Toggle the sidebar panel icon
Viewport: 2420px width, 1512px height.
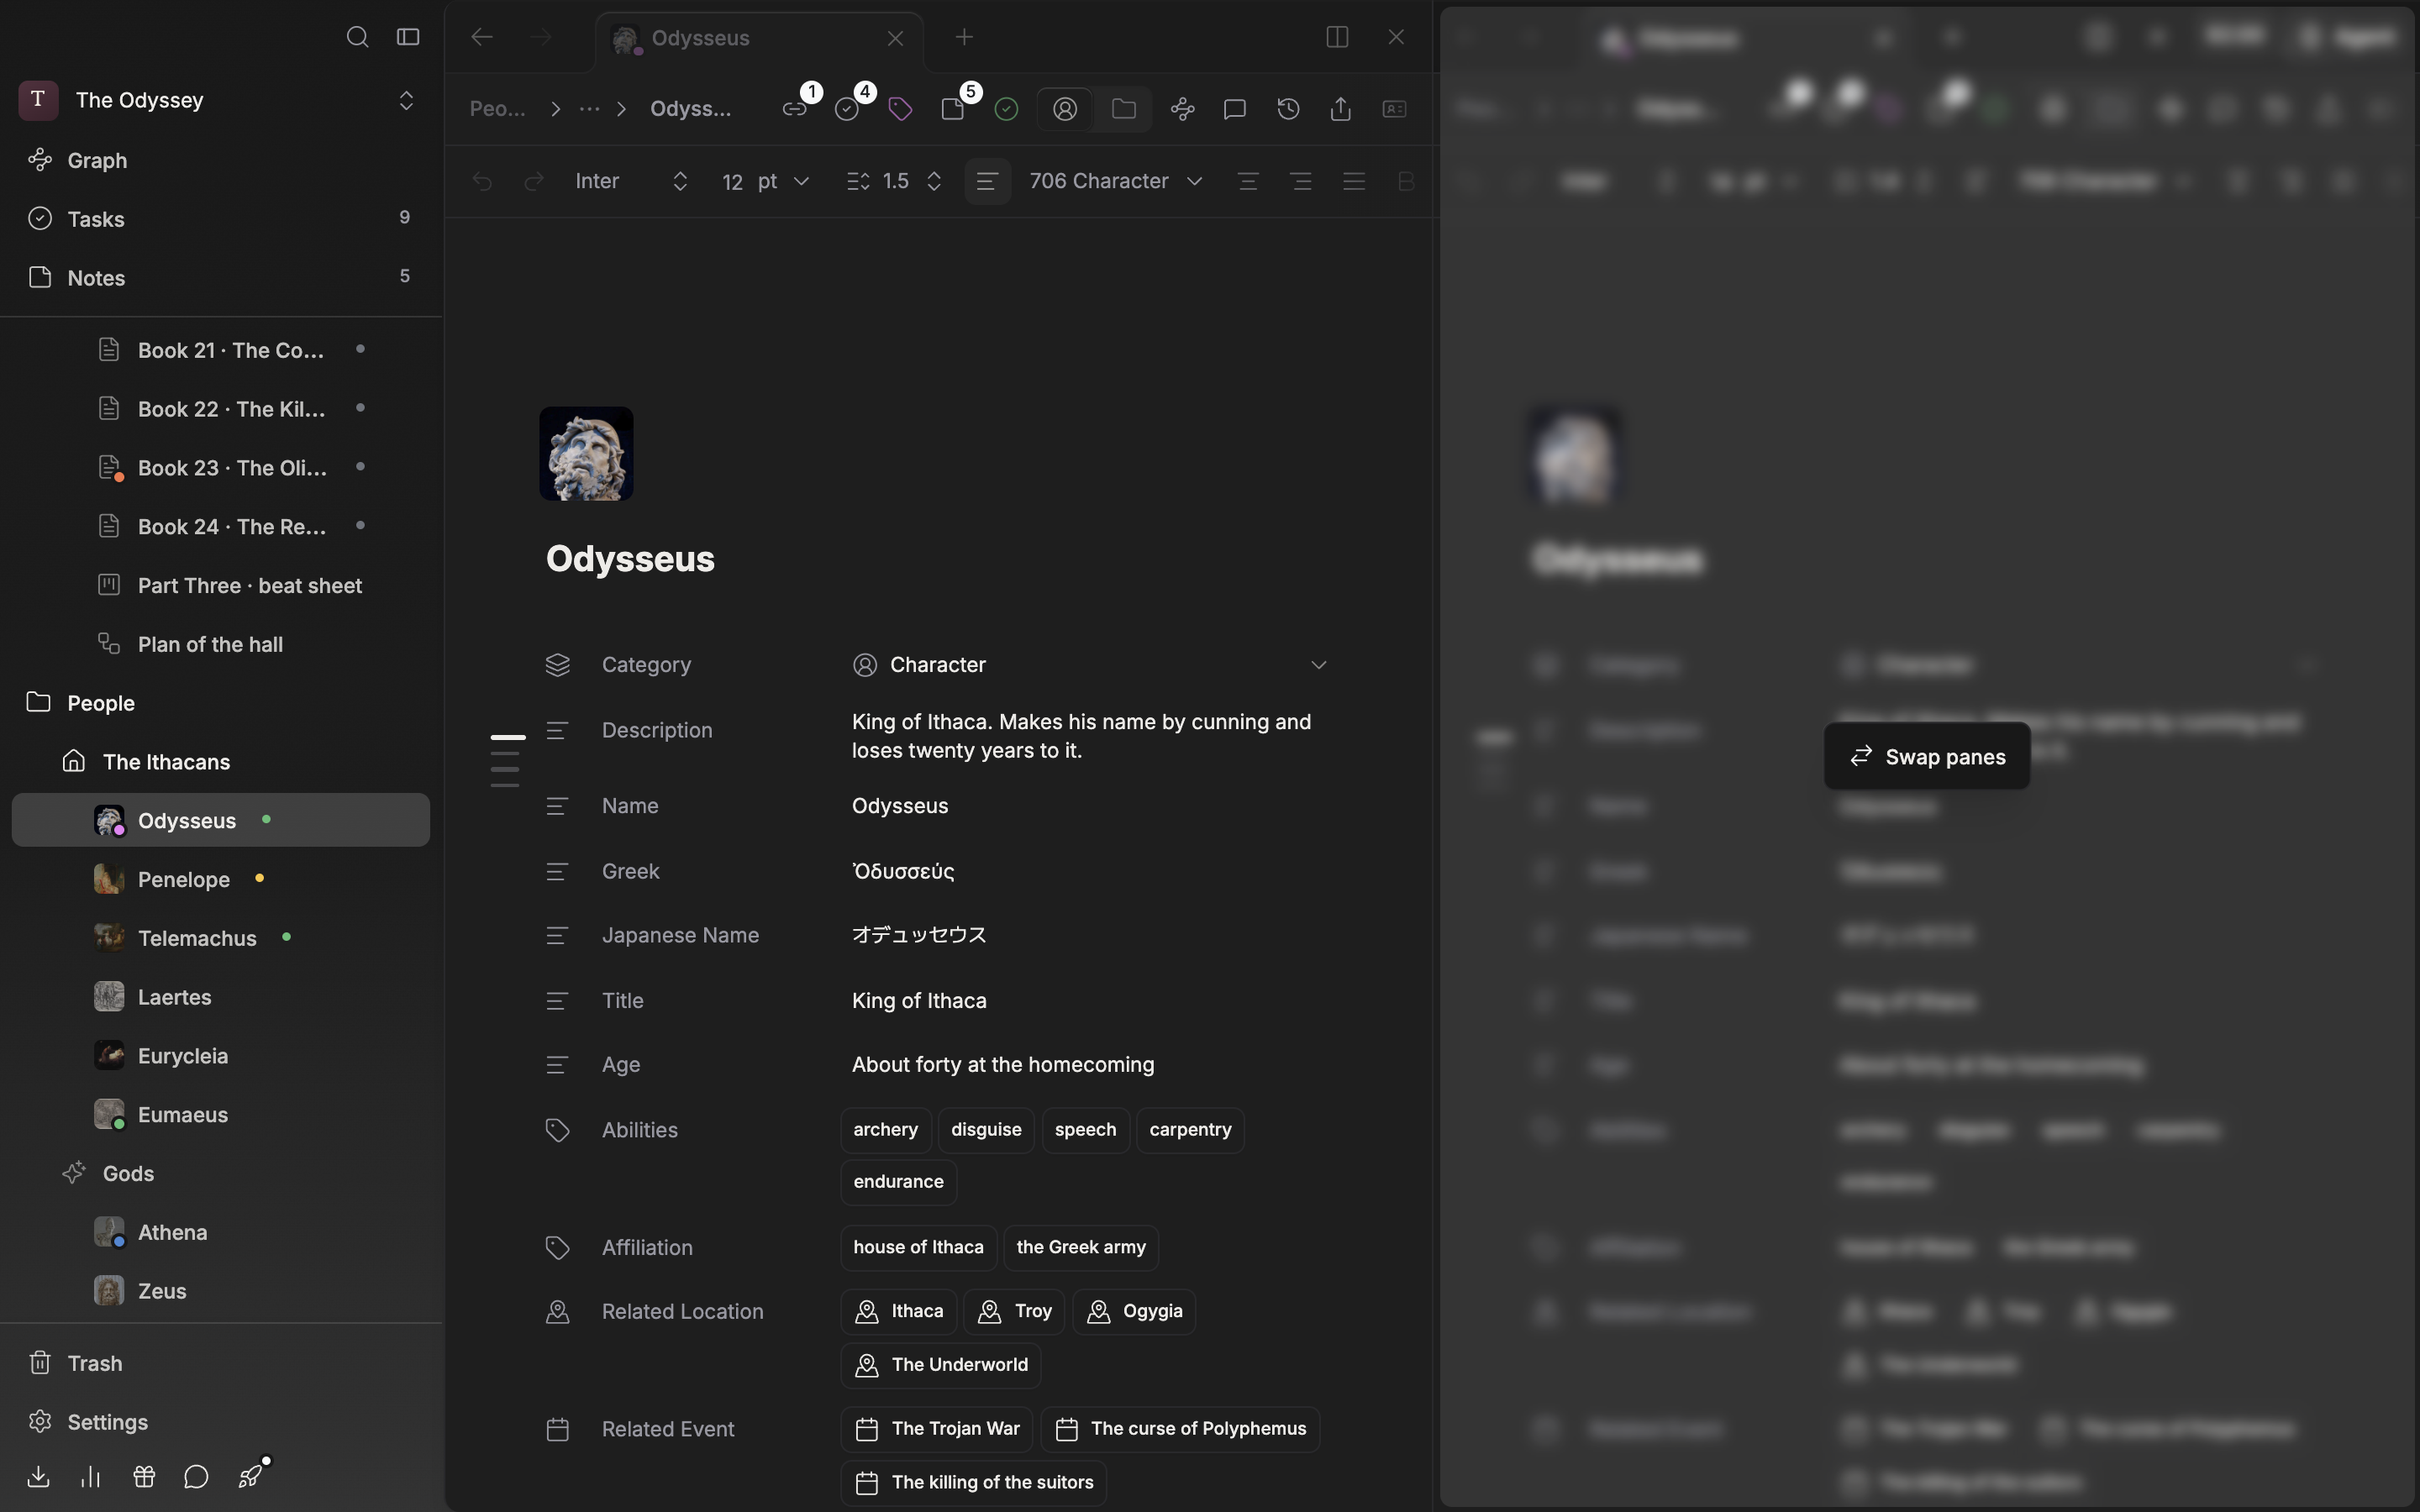pos(407,37)
